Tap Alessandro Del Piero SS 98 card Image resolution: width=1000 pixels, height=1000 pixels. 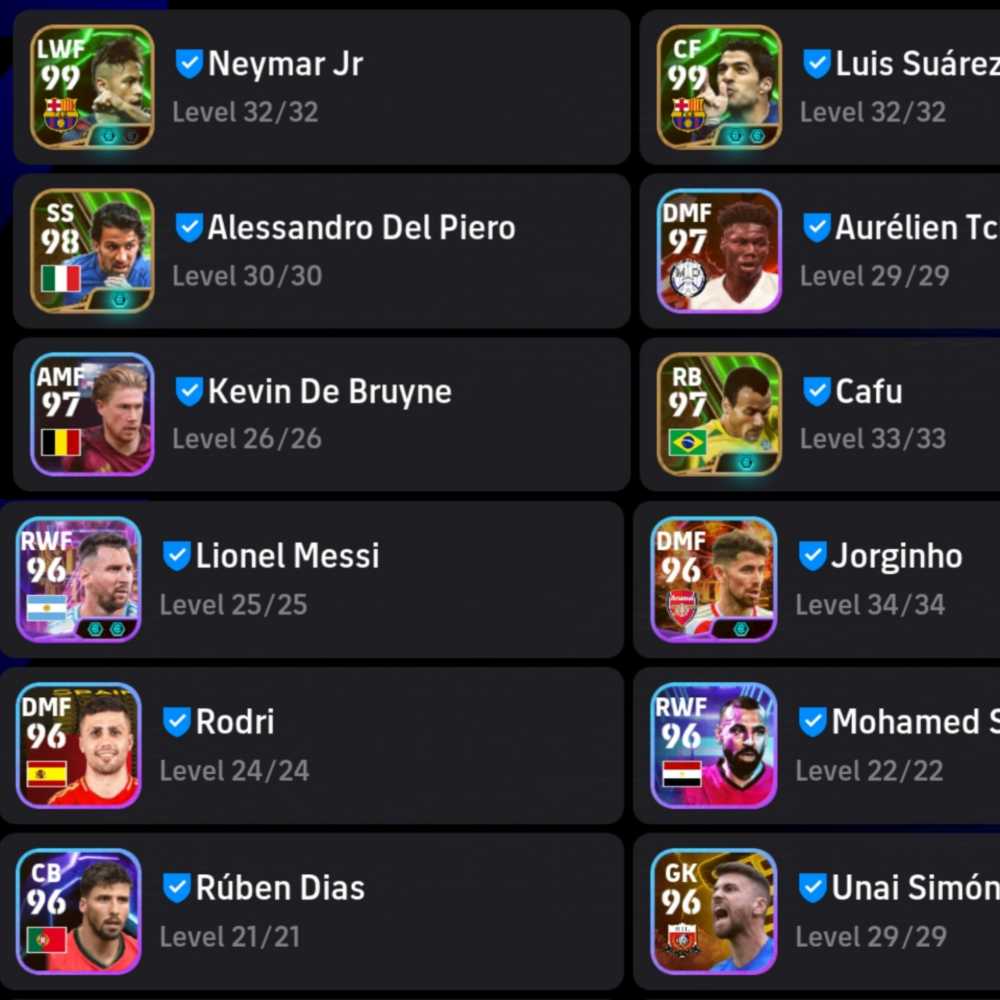92,251
